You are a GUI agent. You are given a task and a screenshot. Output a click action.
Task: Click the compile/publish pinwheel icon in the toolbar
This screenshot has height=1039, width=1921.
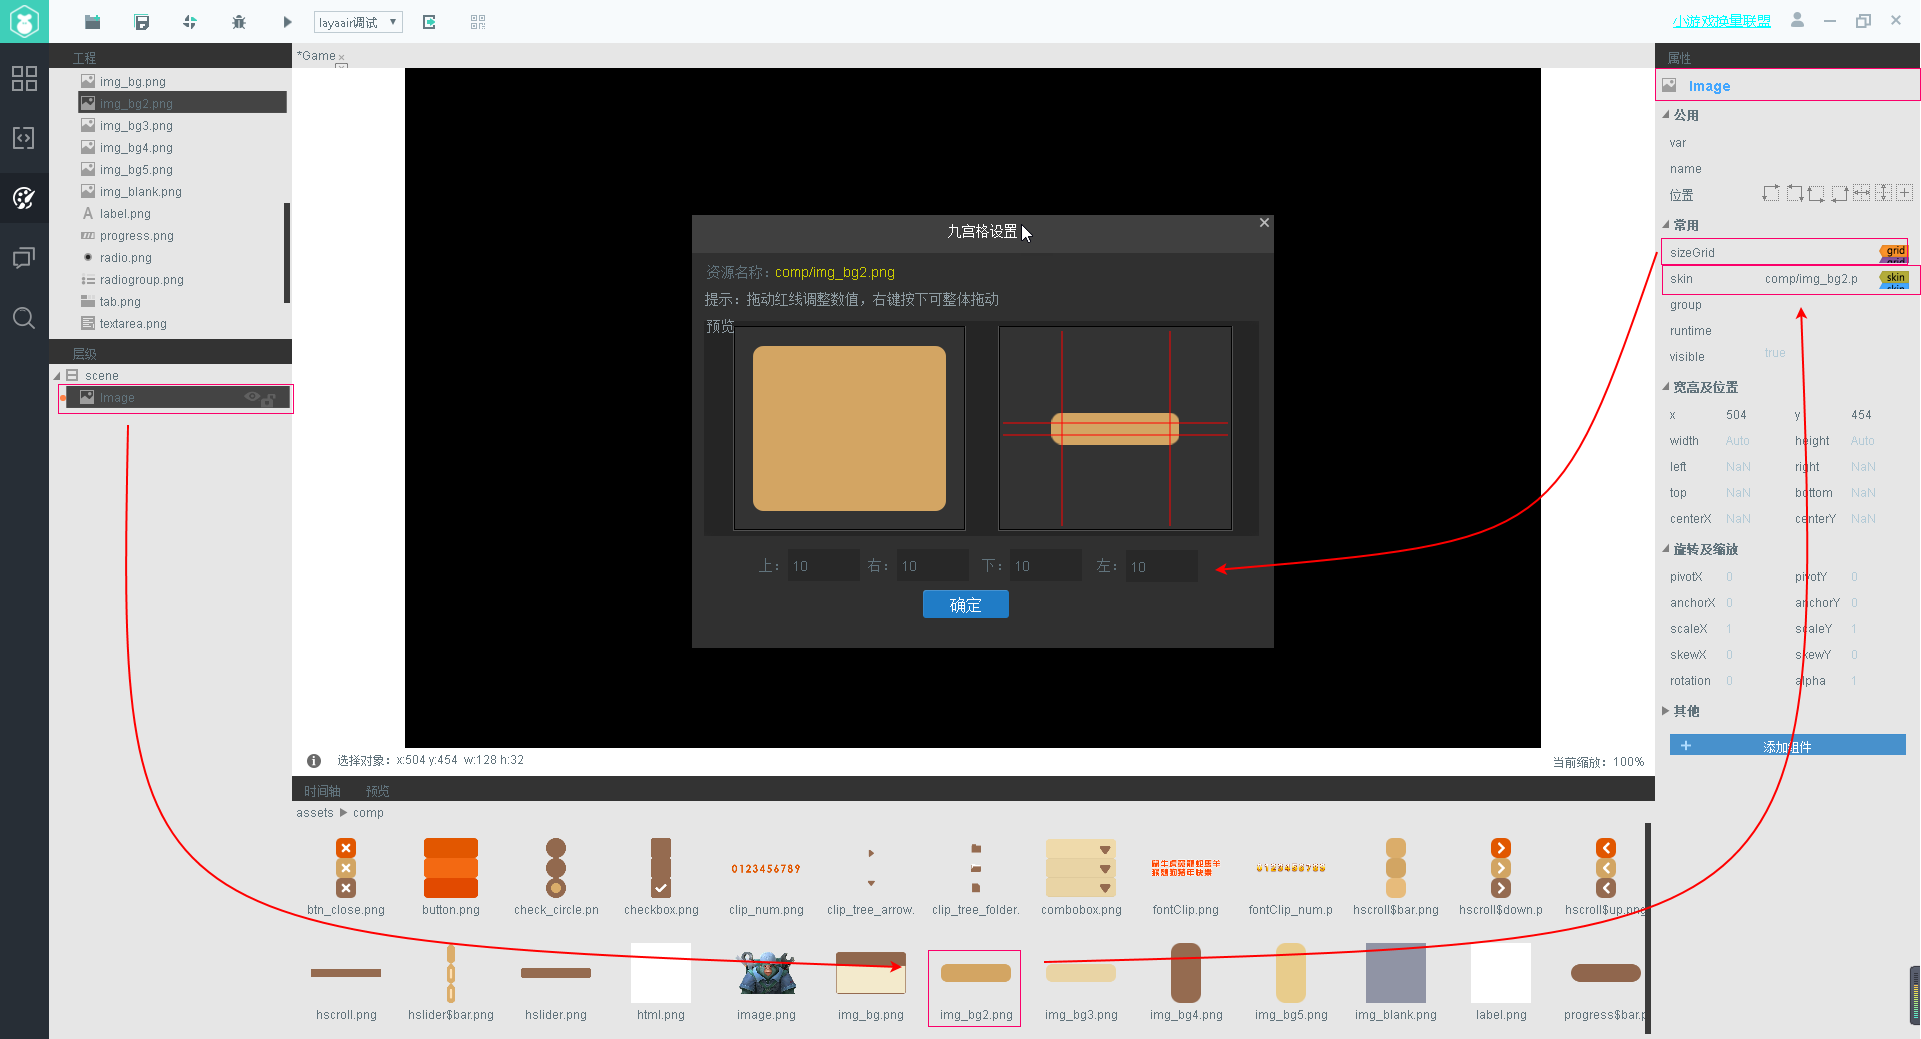190,21
